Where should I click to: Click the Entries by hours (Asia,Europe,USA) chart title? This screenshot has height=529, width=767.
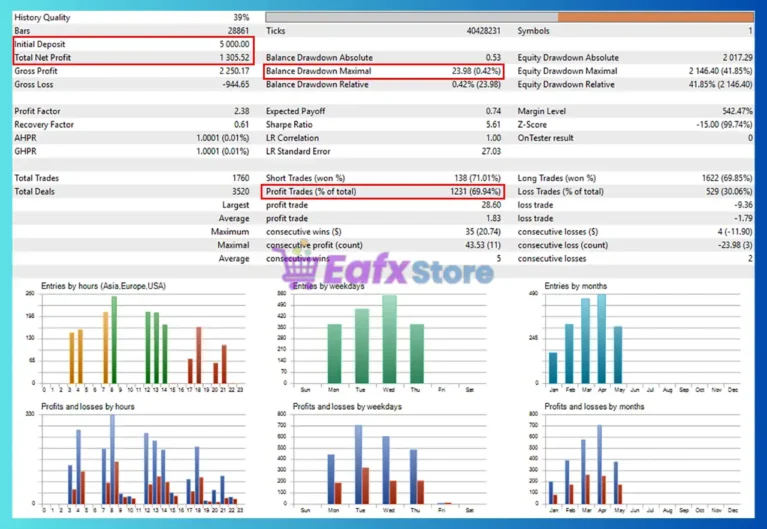(x=103, y=286)
